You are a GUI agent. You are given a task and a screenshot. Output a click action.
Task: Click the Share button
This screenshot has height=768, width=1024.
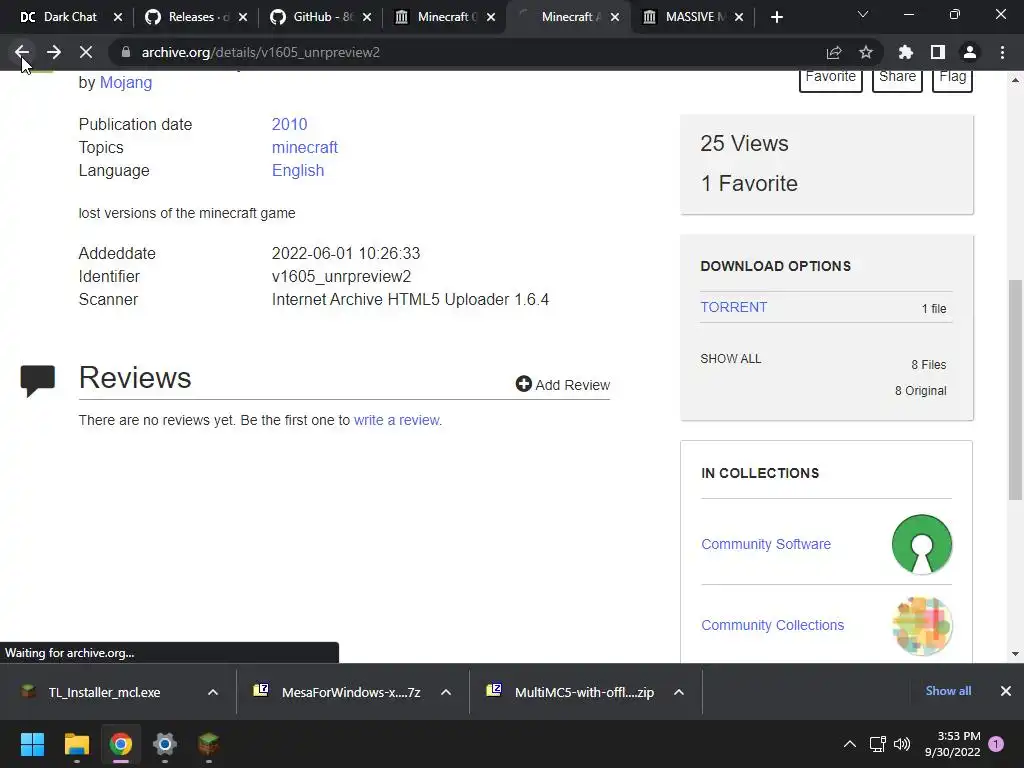click(x=897, y=78)
